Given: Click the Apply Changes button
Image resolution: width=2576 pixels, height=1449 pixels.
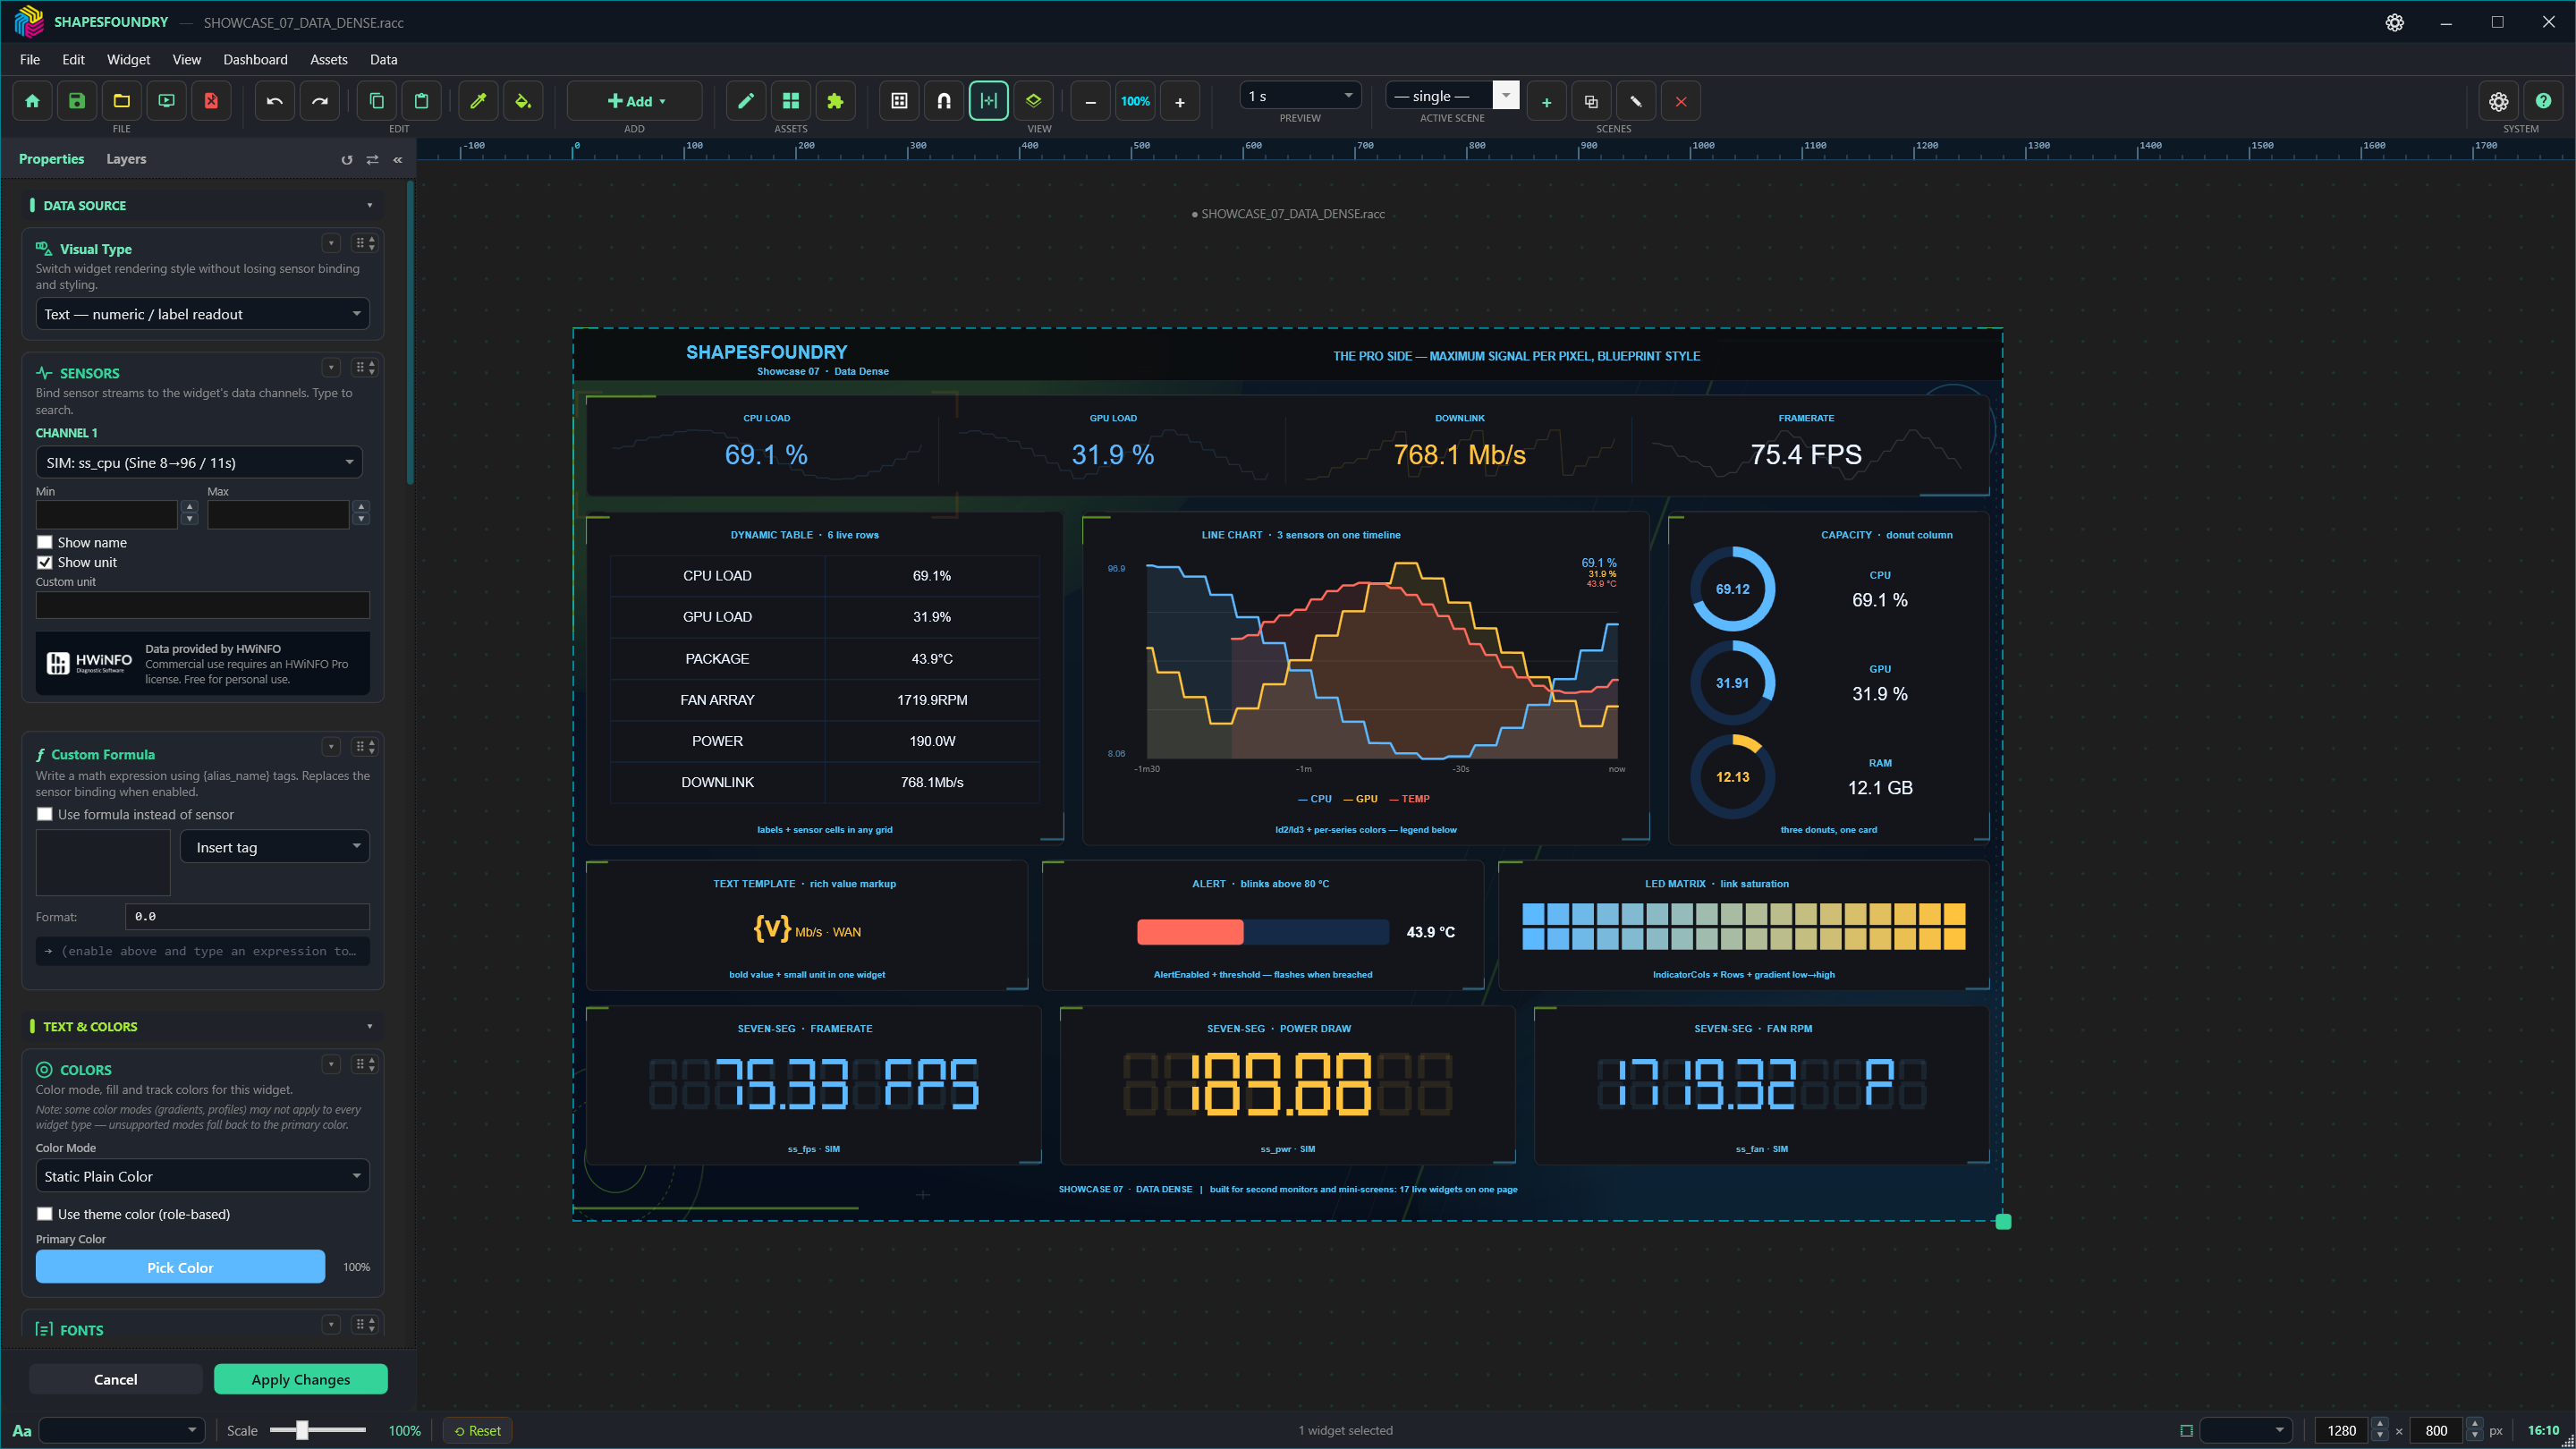Looking at the screenshot, I should tap(300, 1379).
